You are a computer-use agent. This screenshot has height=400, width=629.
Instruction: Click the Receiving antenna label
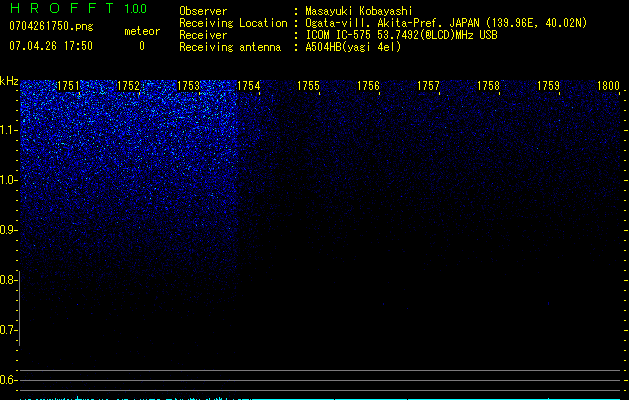230,47
